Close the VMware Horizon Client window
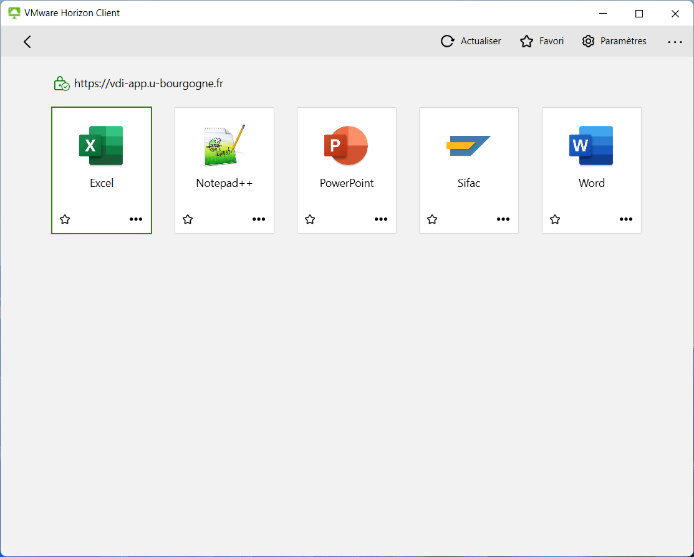The image size is (694, 557). coord(675,13)
